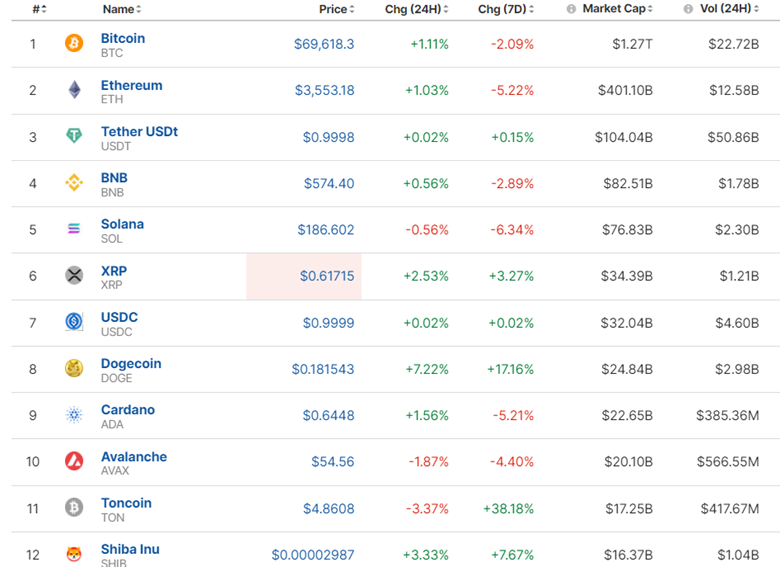The height and width of the screenshot is (567, 780).
Task: Click the USDC logo icon
Action: 74,321
